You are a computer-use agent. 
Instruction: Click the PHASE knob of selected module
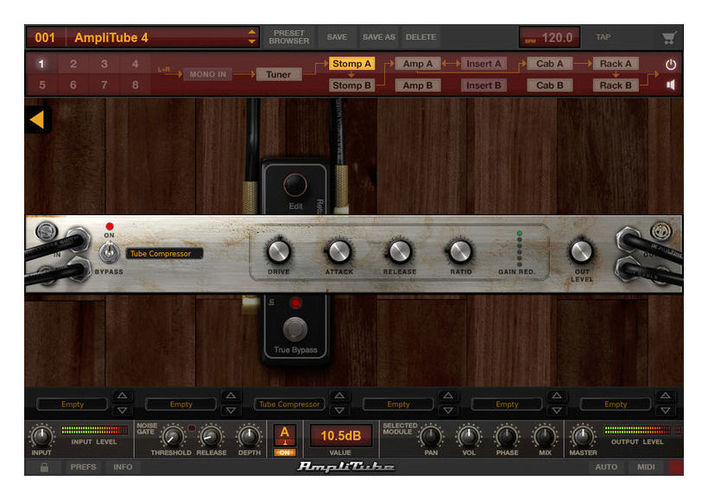(507, 436)
